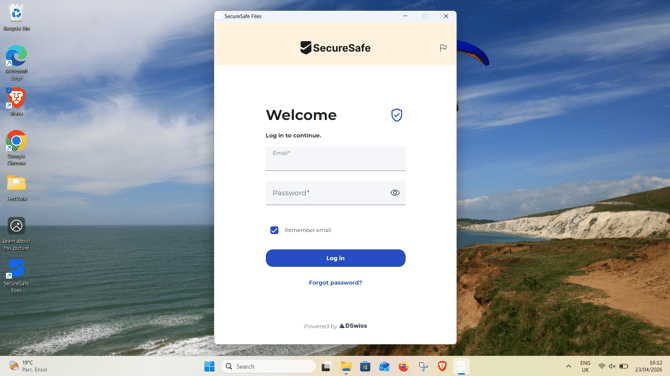Open the clock and date panel
The width and height of the screenshot is (670, 376).
[648, 366]
